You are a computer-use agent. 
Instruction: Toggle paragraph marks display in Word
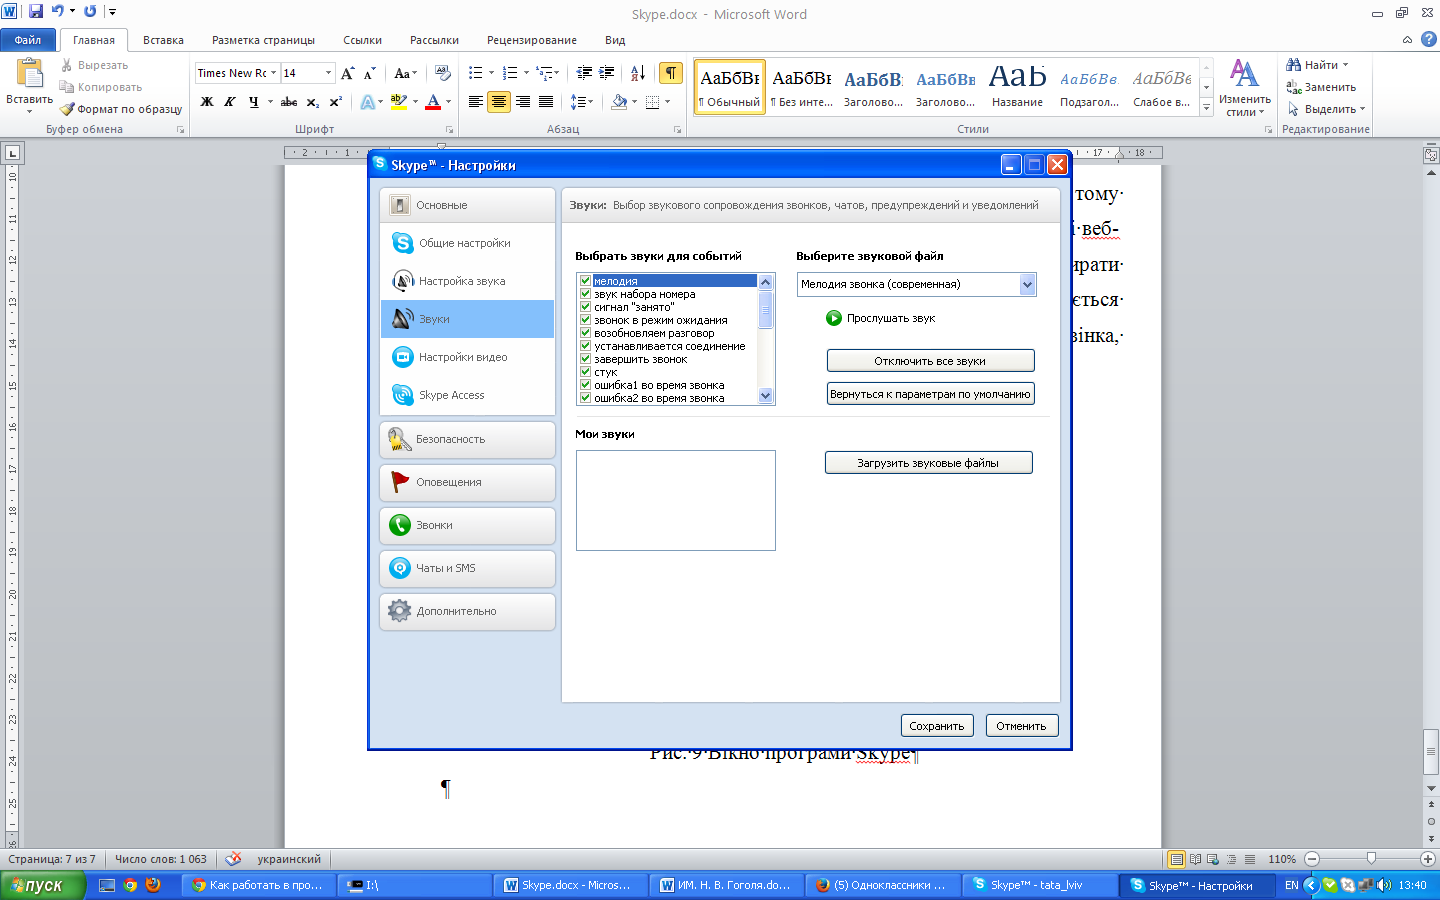[672, 73]
